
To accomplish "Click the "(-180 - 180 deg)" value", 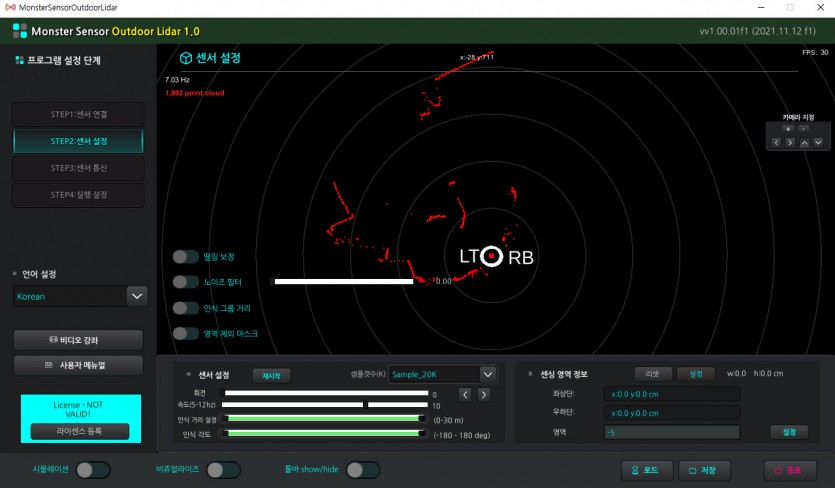I will (462, 435).
